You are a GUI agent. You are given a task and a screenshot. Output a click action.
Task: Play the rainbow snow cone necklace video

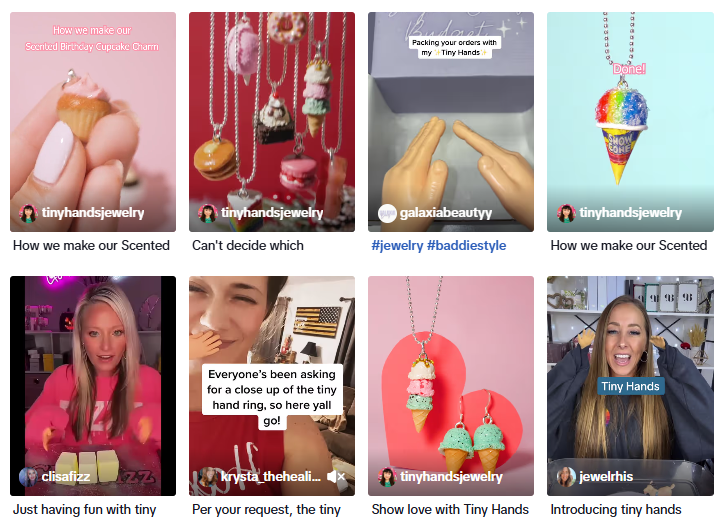[630, 122]
